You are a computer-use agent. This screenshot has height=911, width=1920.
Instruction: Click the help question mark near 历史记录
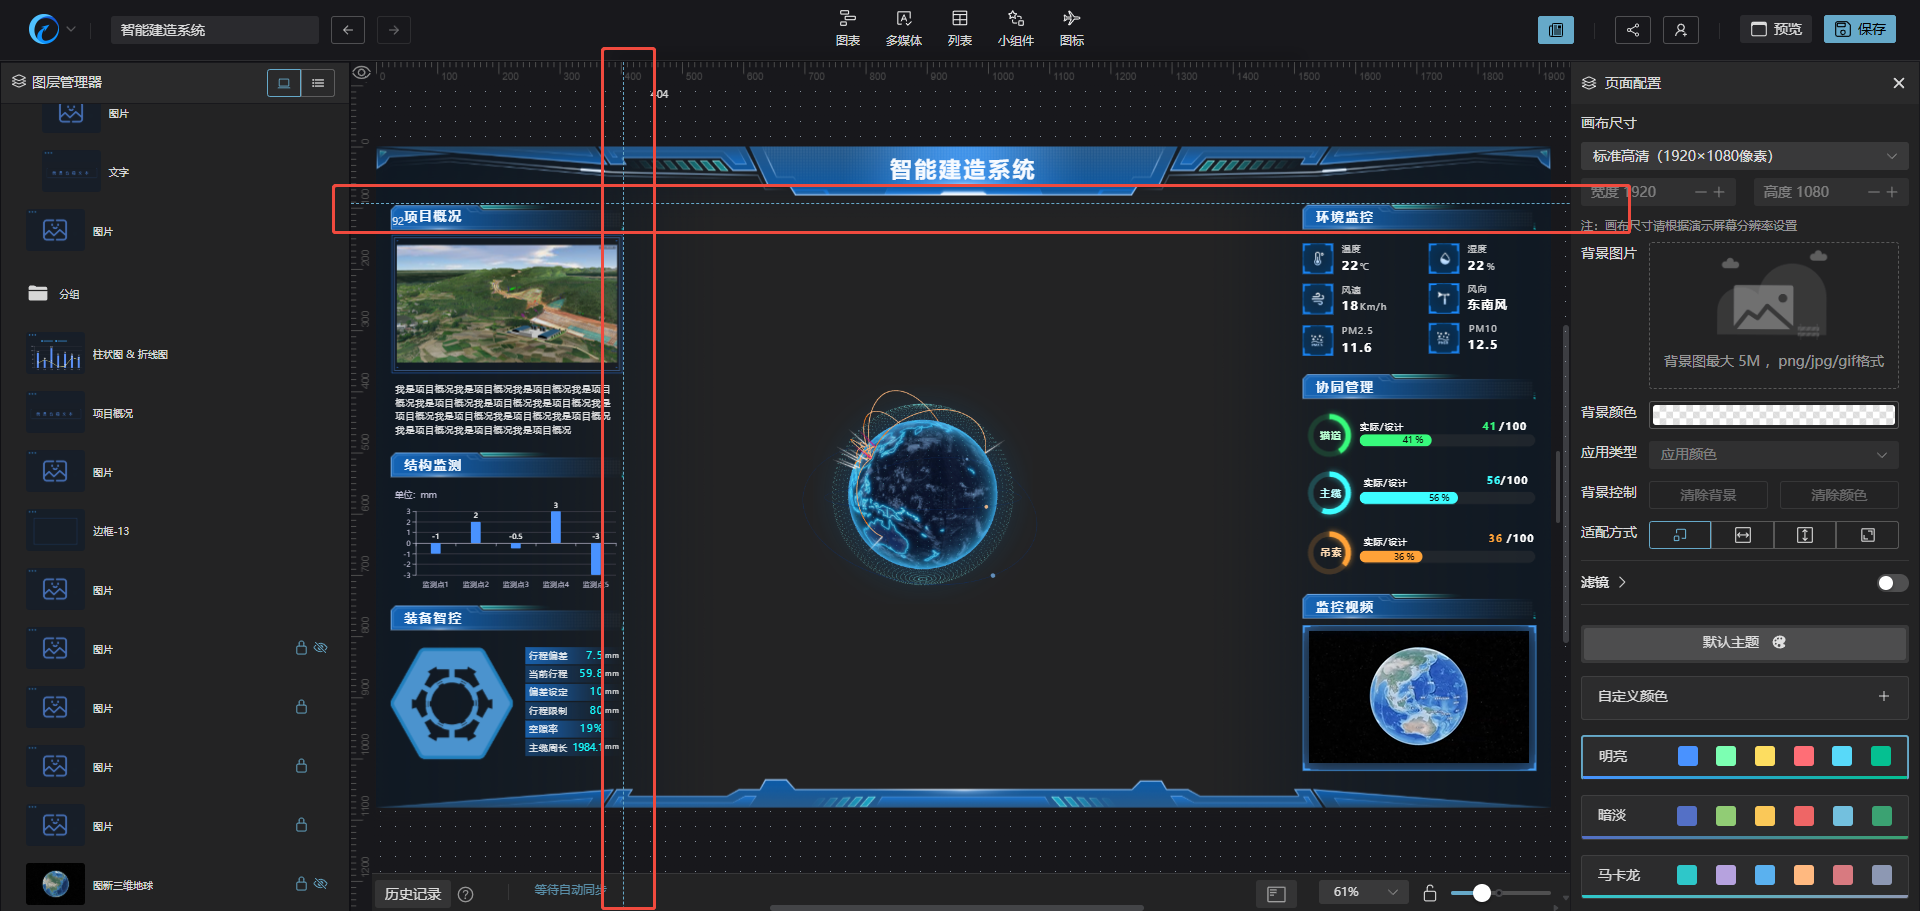[465, 894]
